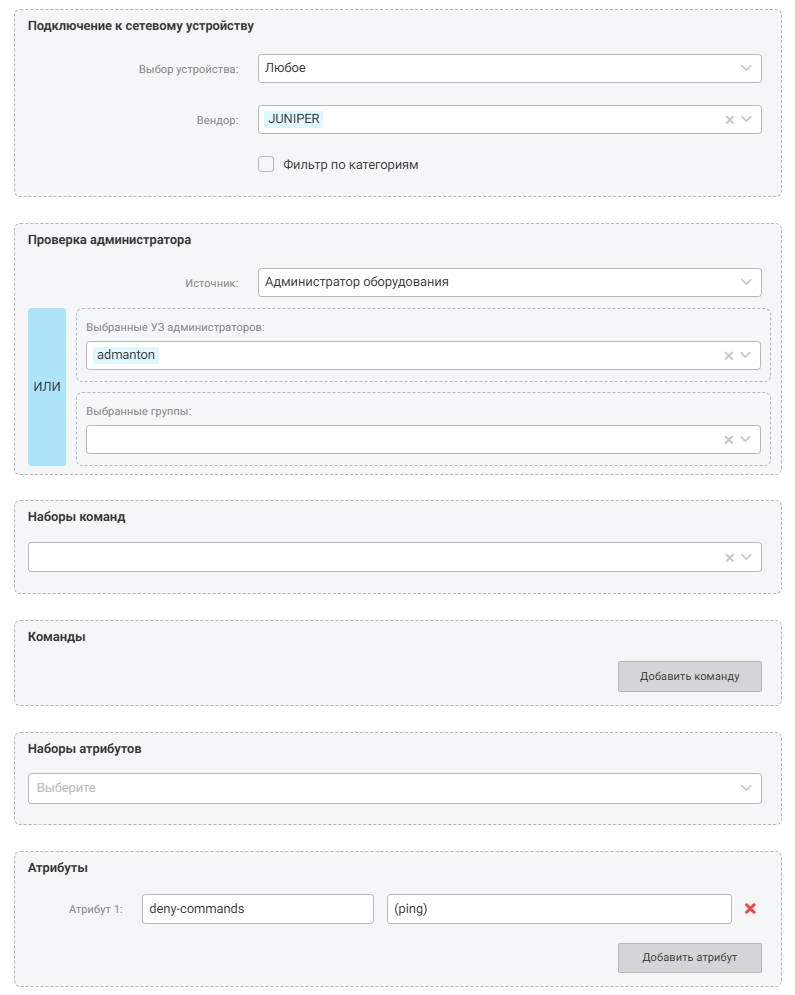Click the admanton account tag

pos(126,355)
